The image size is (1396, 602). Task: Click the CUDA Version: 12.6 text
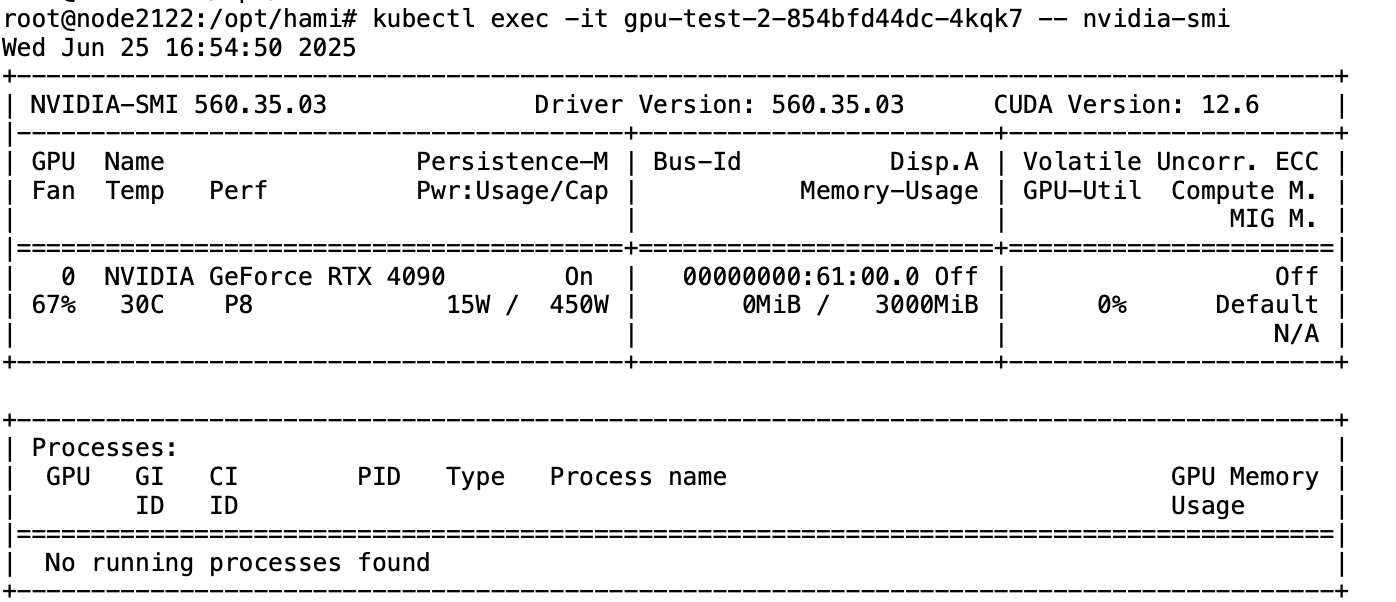click(1126, 105)
